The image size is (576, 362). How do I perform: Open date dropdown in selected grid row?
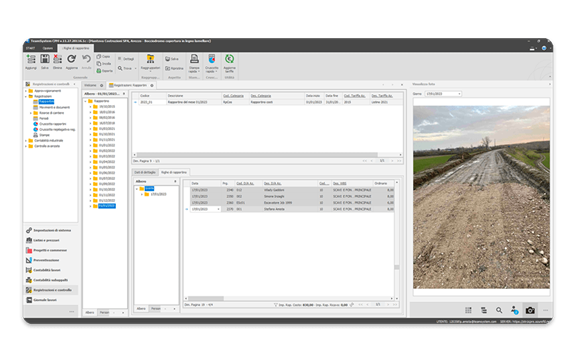click(219, 209)
